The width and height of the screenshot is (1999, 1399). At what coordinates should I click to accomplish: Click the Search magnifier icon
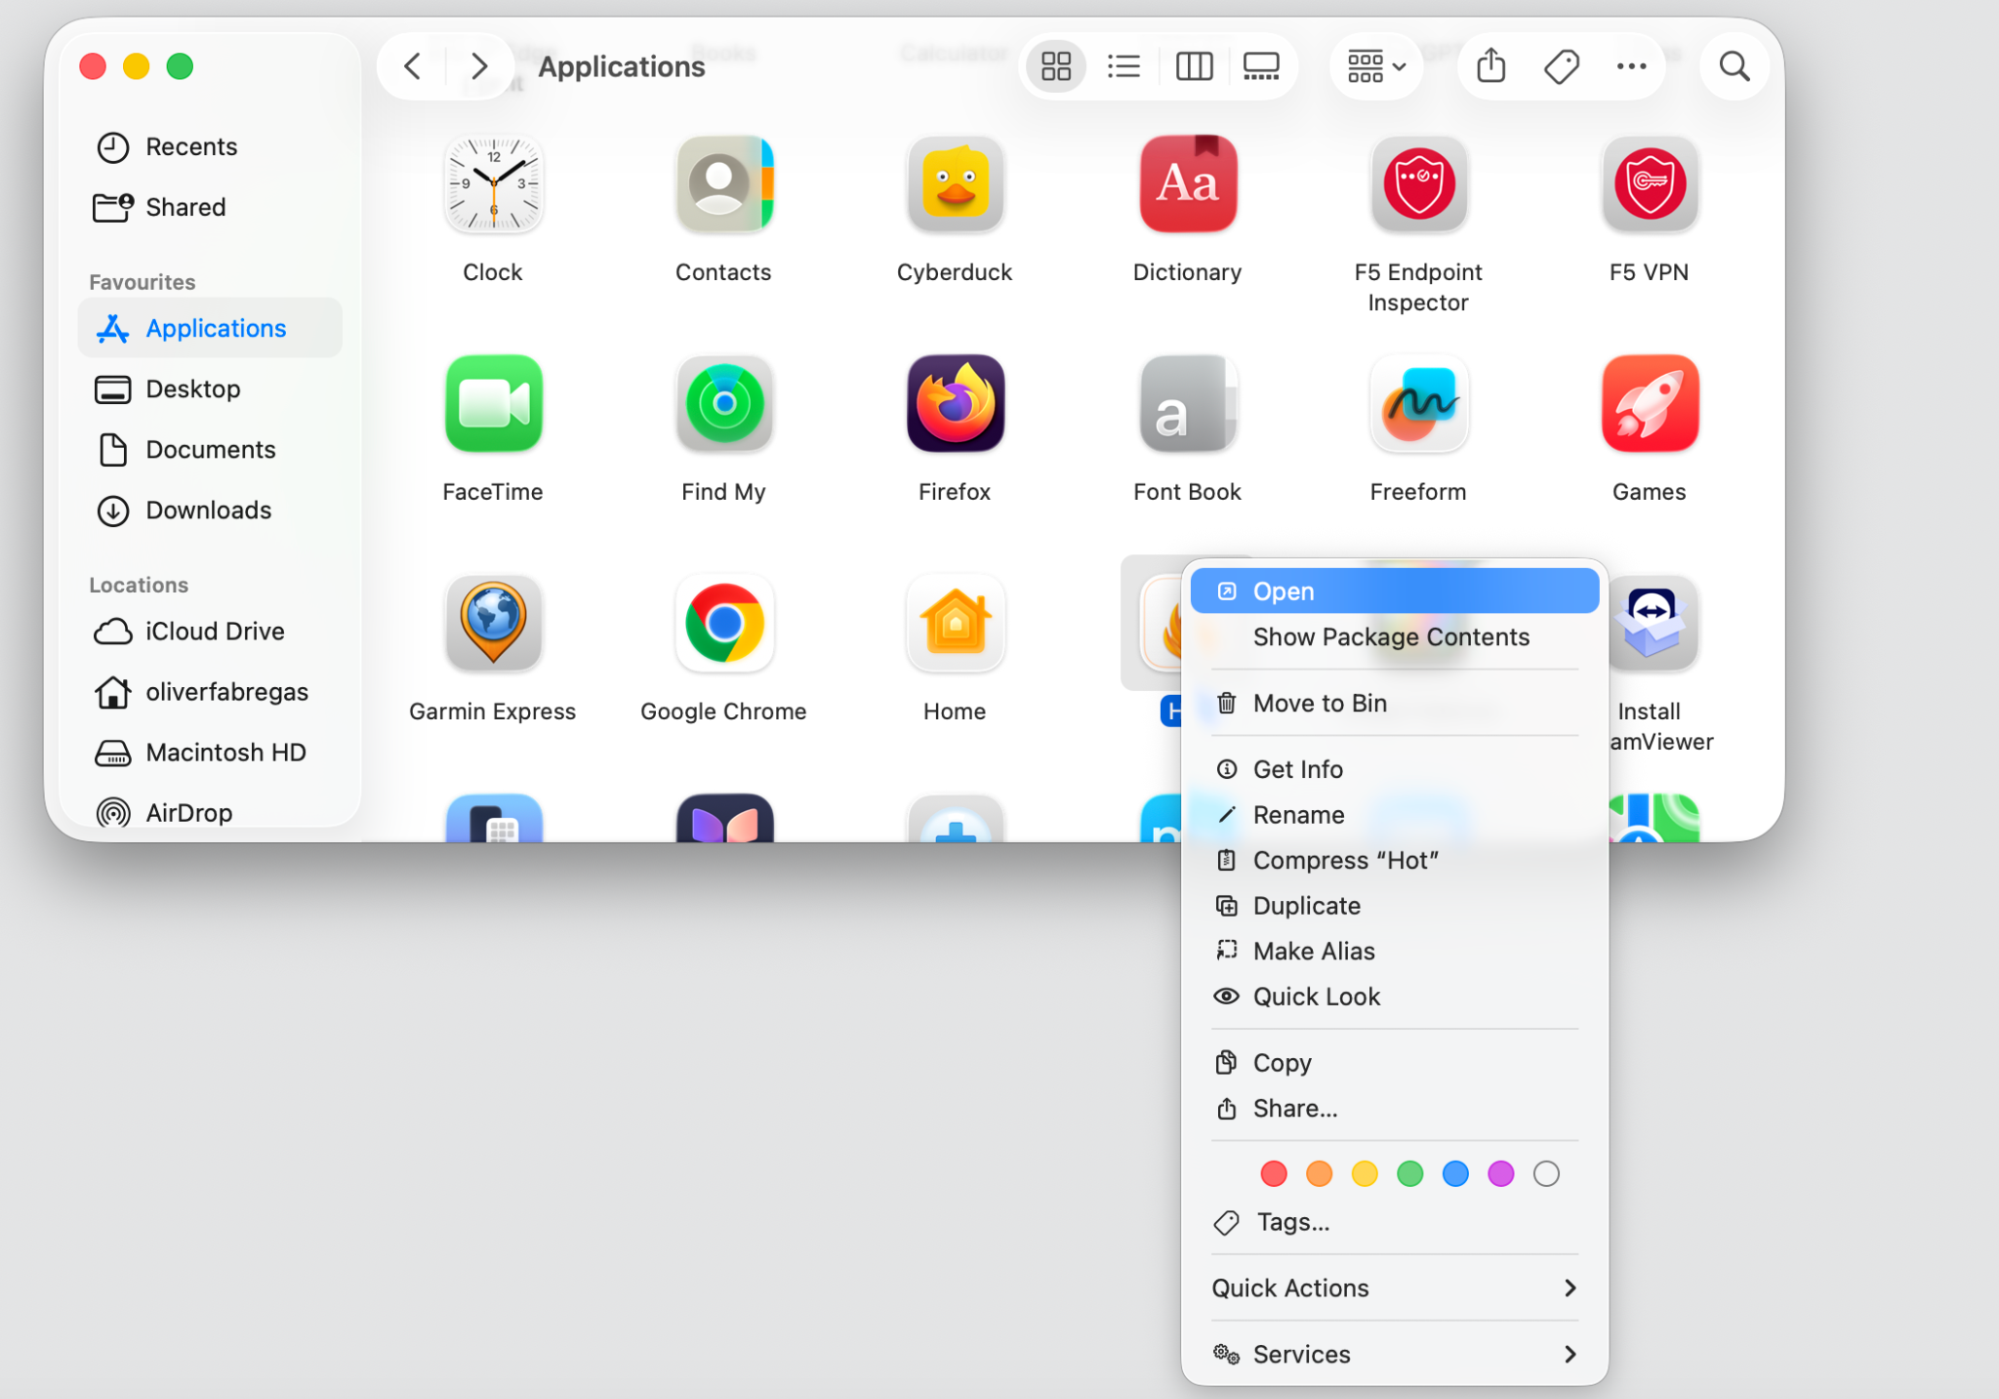point(1734,67)
